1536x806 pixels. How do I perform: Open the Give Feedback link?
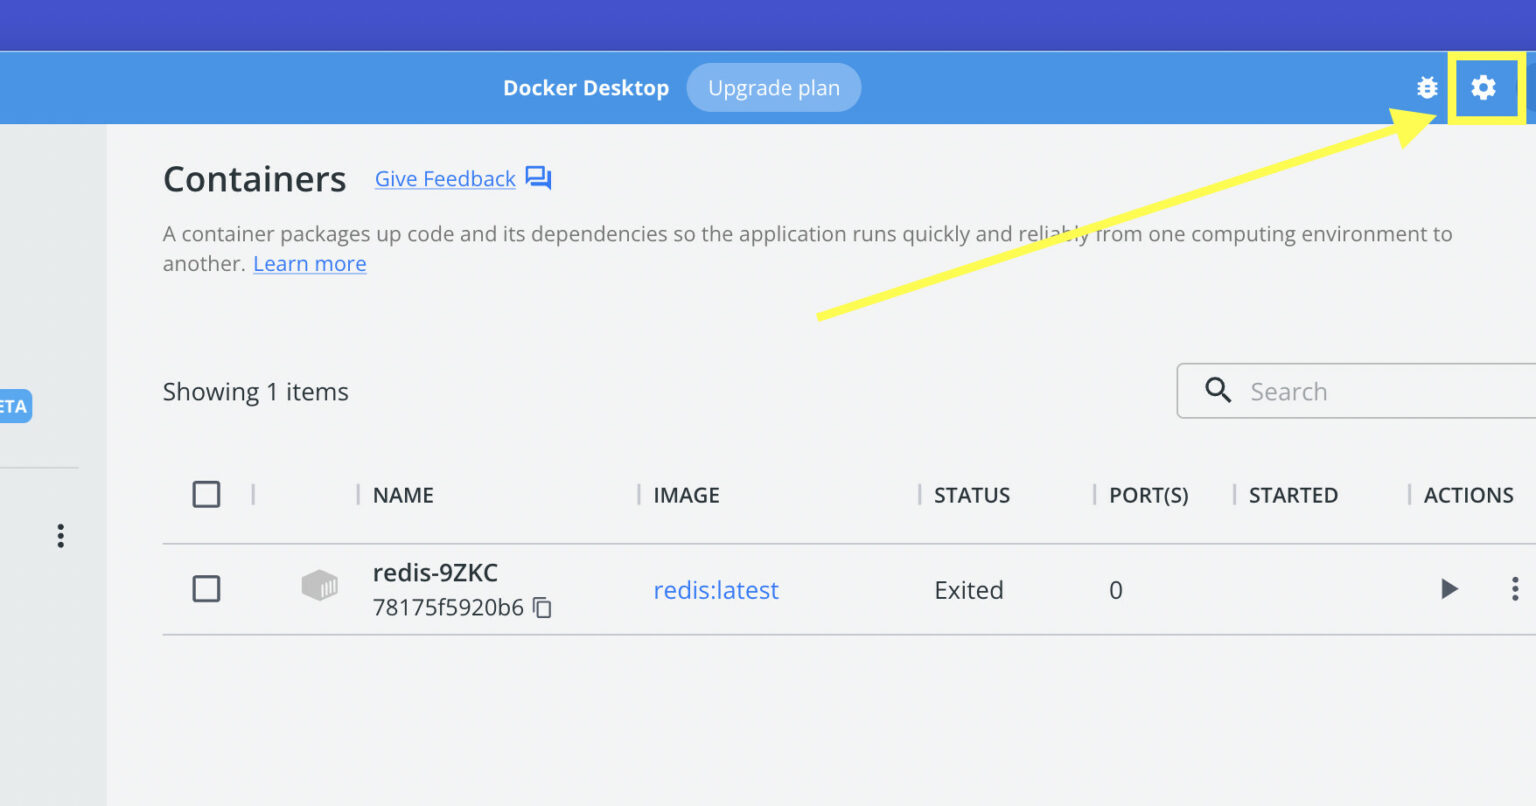(445, 179)
